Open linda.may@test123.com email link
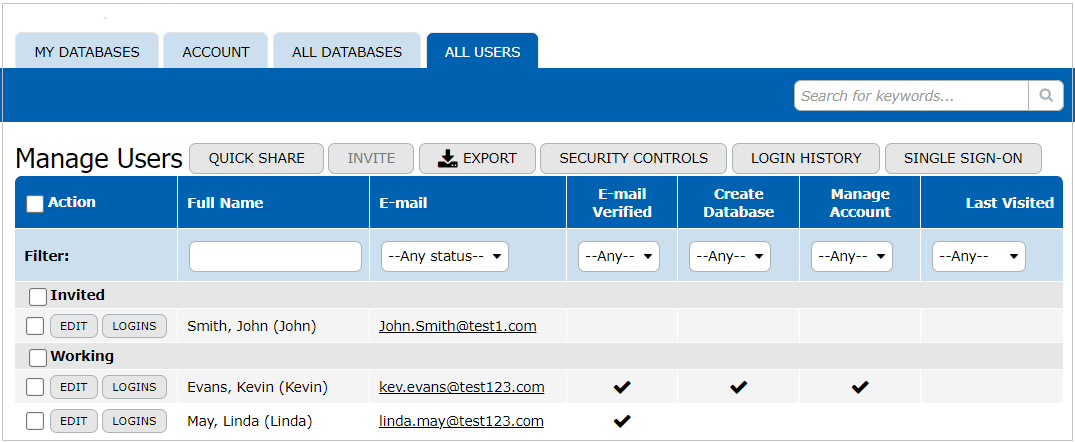1075x442 pixels. tap(461, 421)
